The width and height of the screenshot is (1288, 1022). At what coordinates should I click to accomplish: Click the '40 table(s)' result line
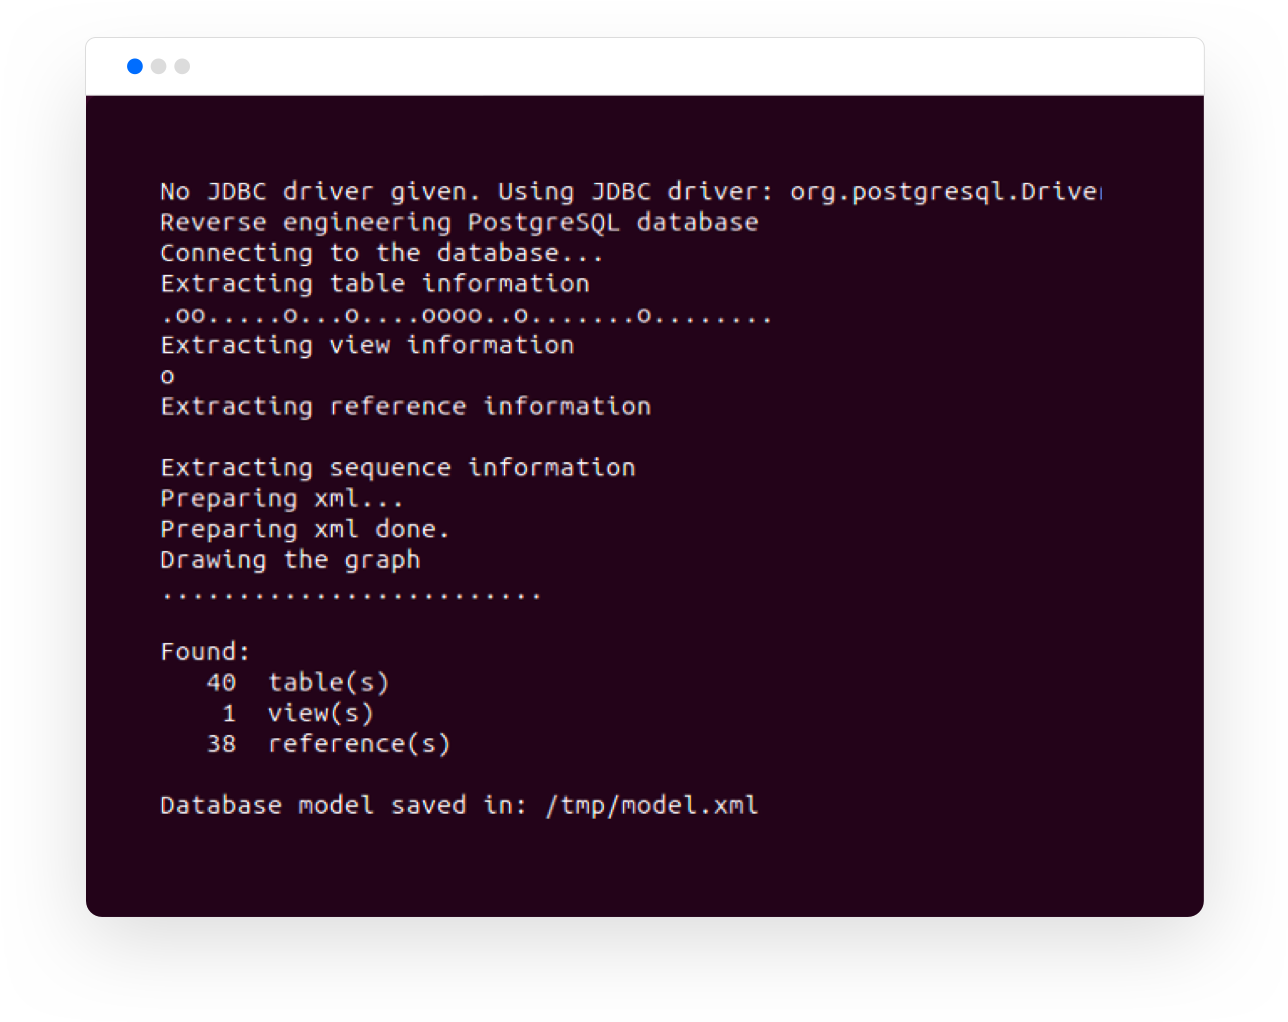[x=297, y=683]
